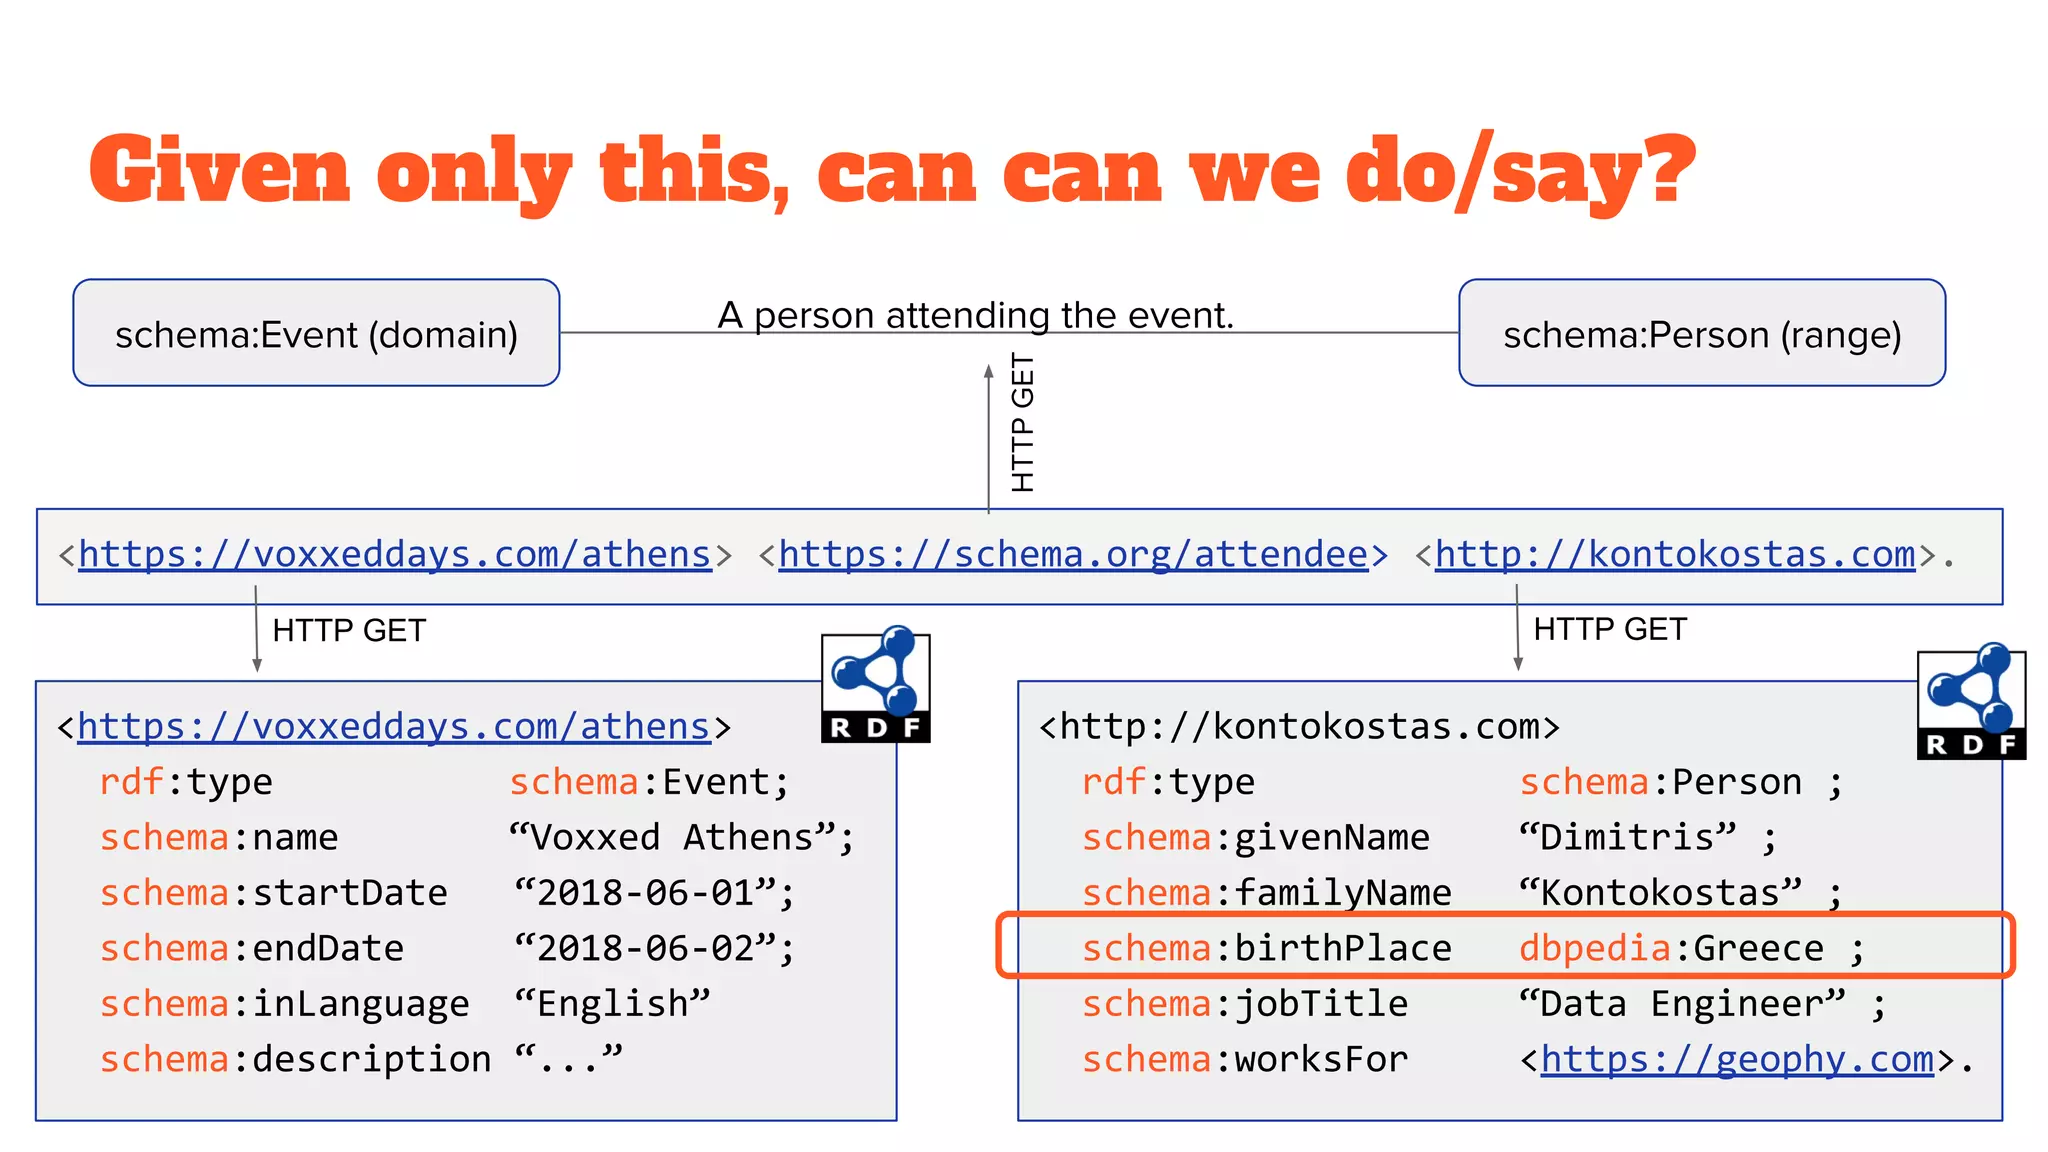Click the "2018-06-01" date value
Screen dimensions: 2048x1152
654,893
